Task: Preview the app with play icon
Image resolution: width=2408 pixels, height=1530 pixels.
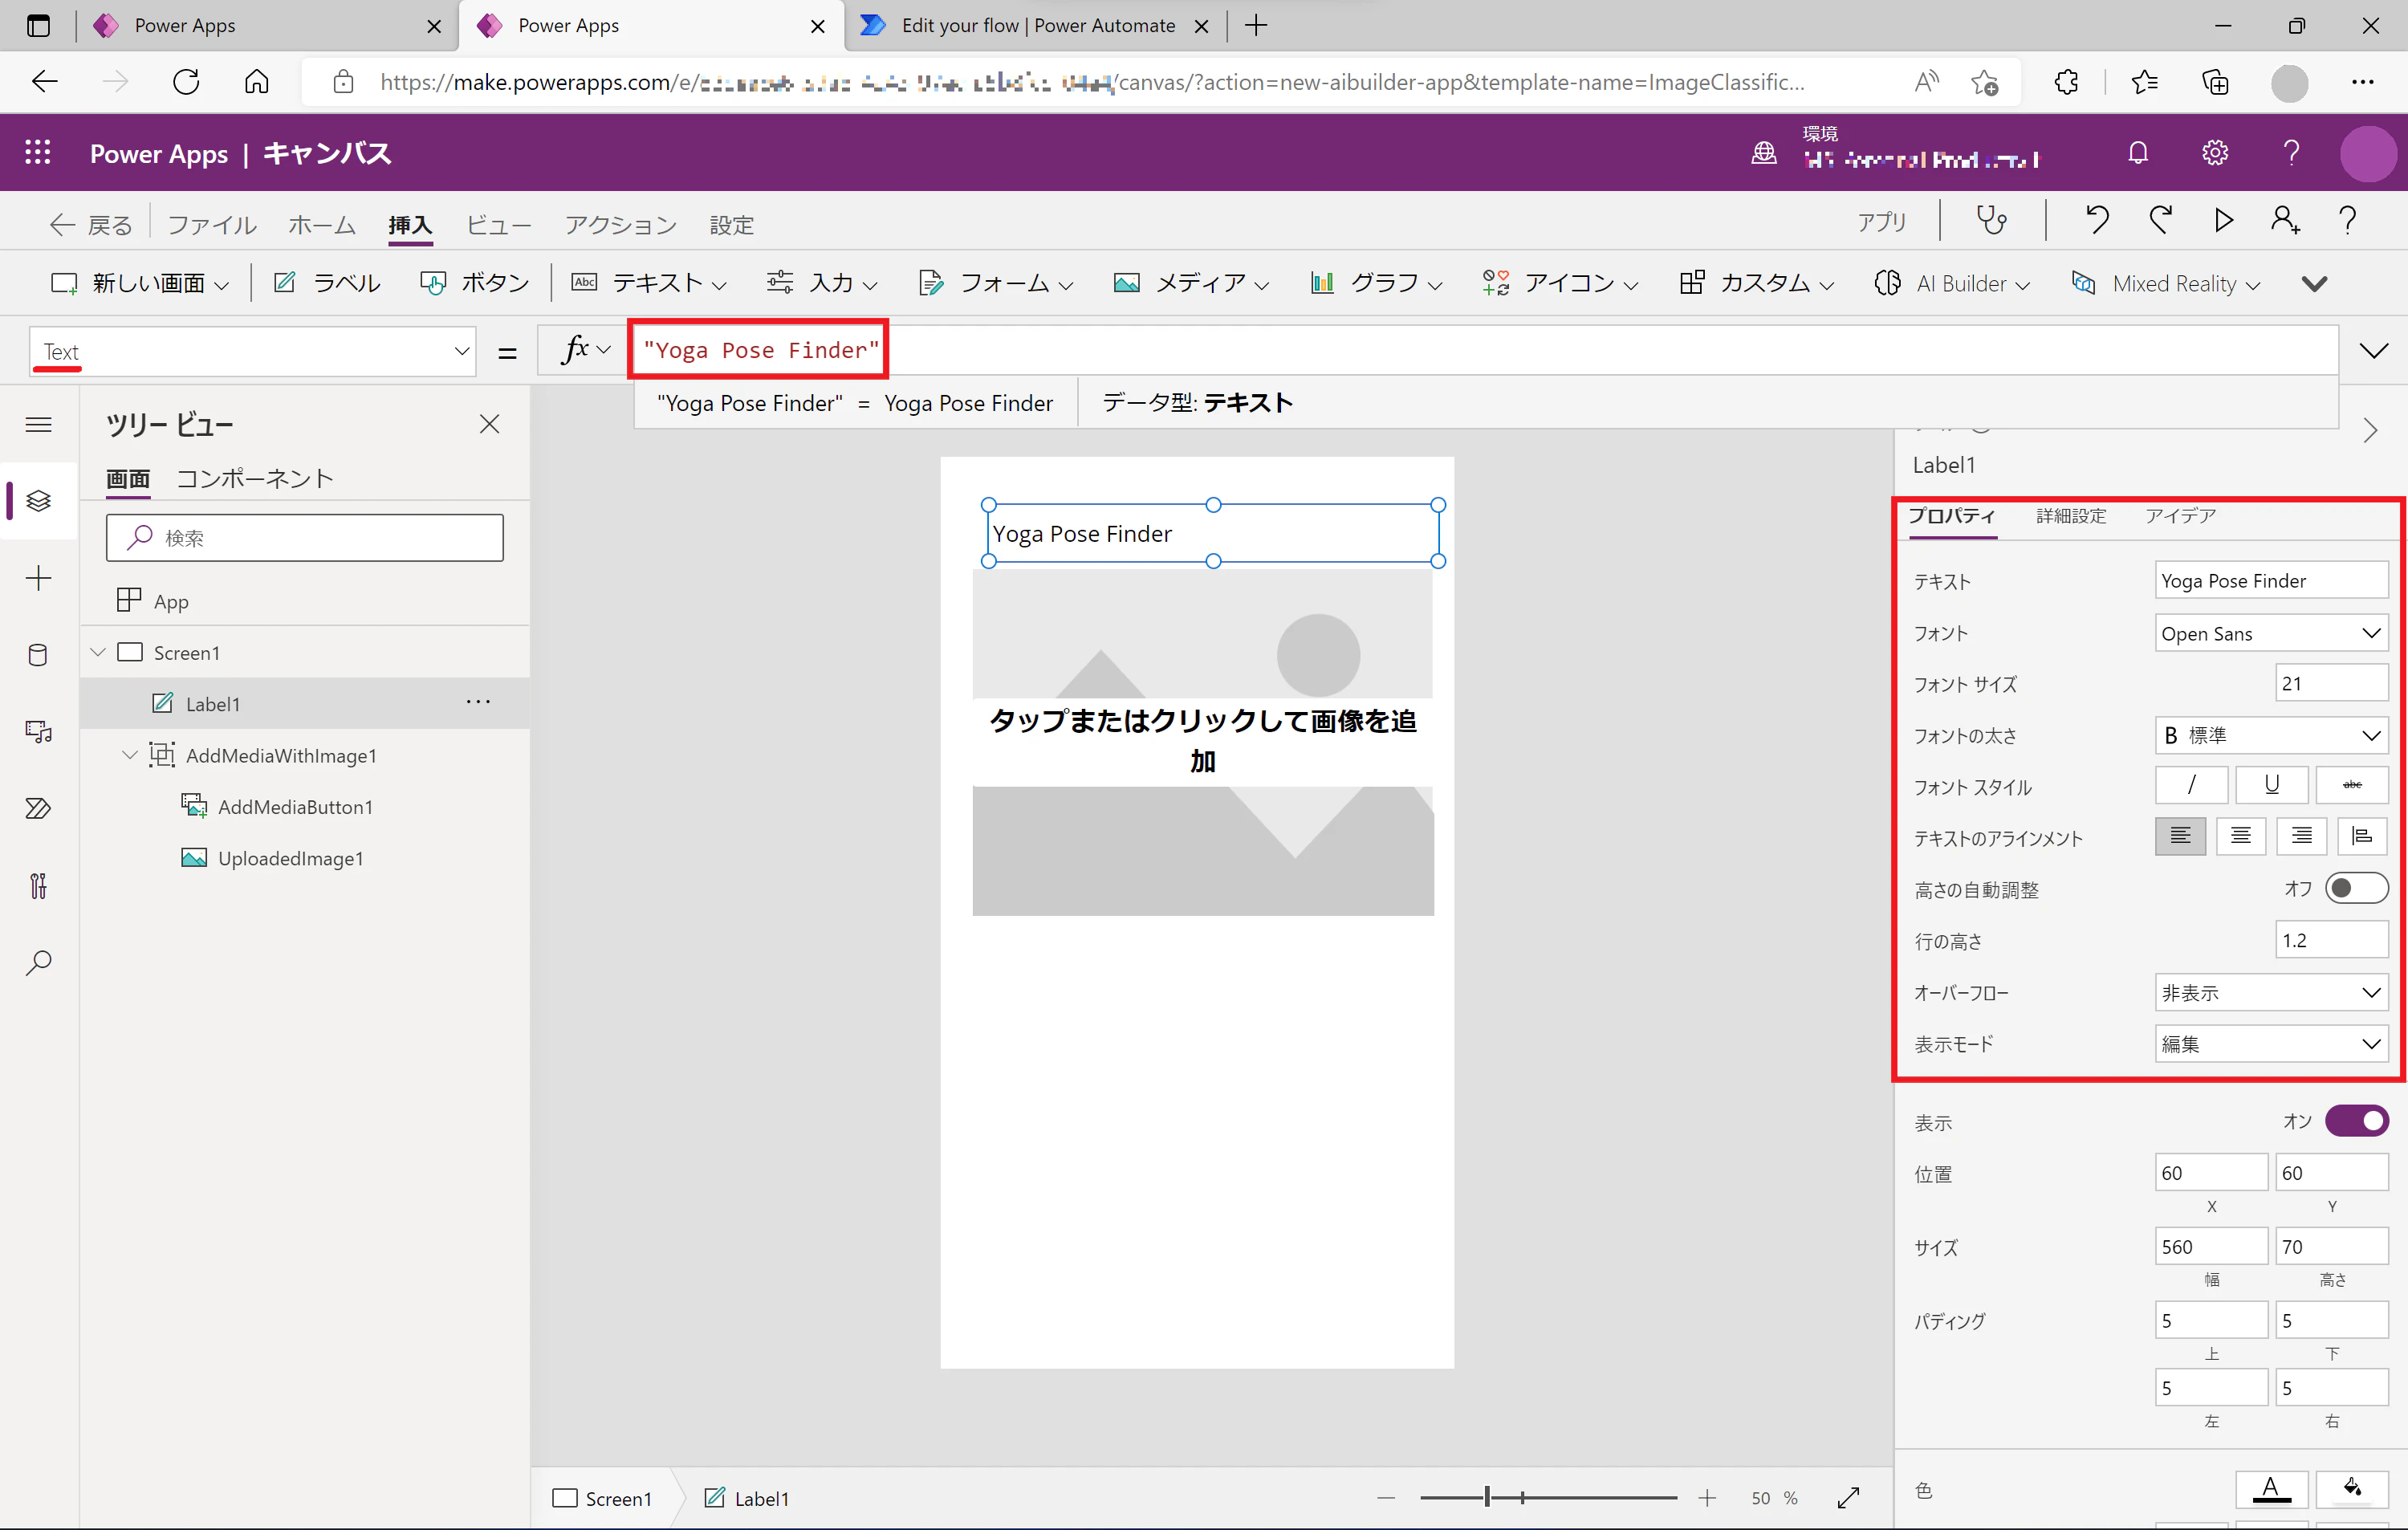Action: (x=2223, y=220)
